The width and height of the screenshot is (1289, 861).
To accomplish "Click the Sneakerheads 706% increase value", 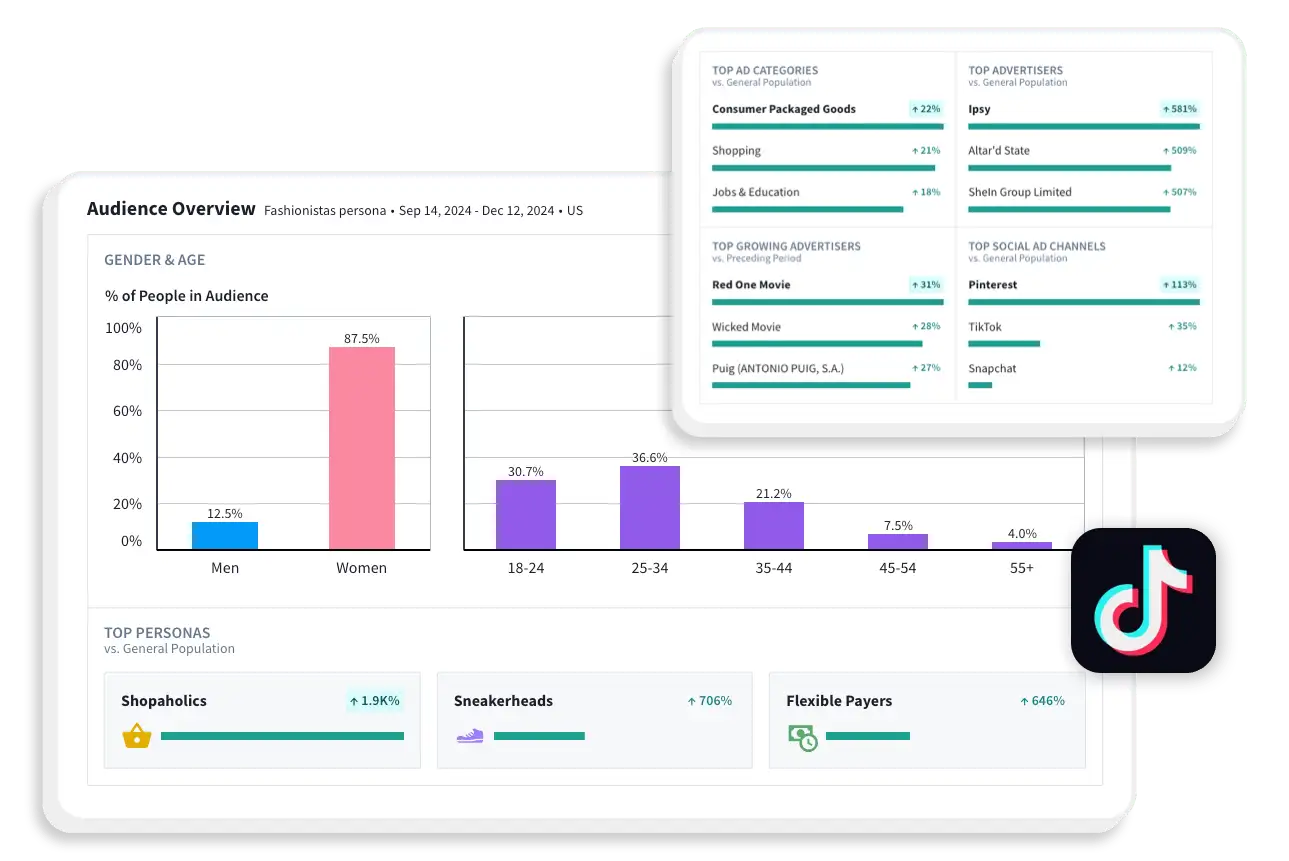I will click(x=709, y=701).
